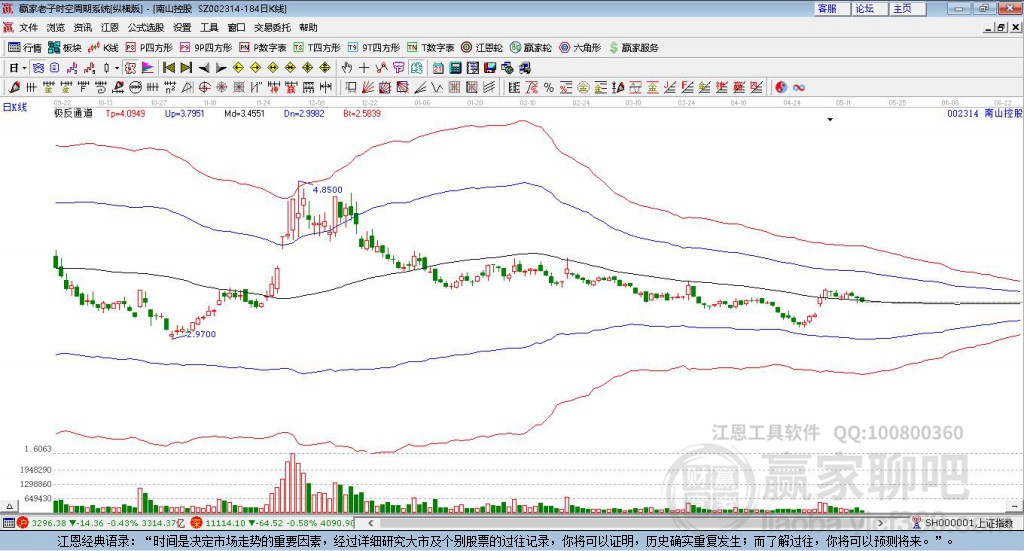Click the red crosshair circle target icon
This screenshot has height=551, width=1024.
(204, 87)
